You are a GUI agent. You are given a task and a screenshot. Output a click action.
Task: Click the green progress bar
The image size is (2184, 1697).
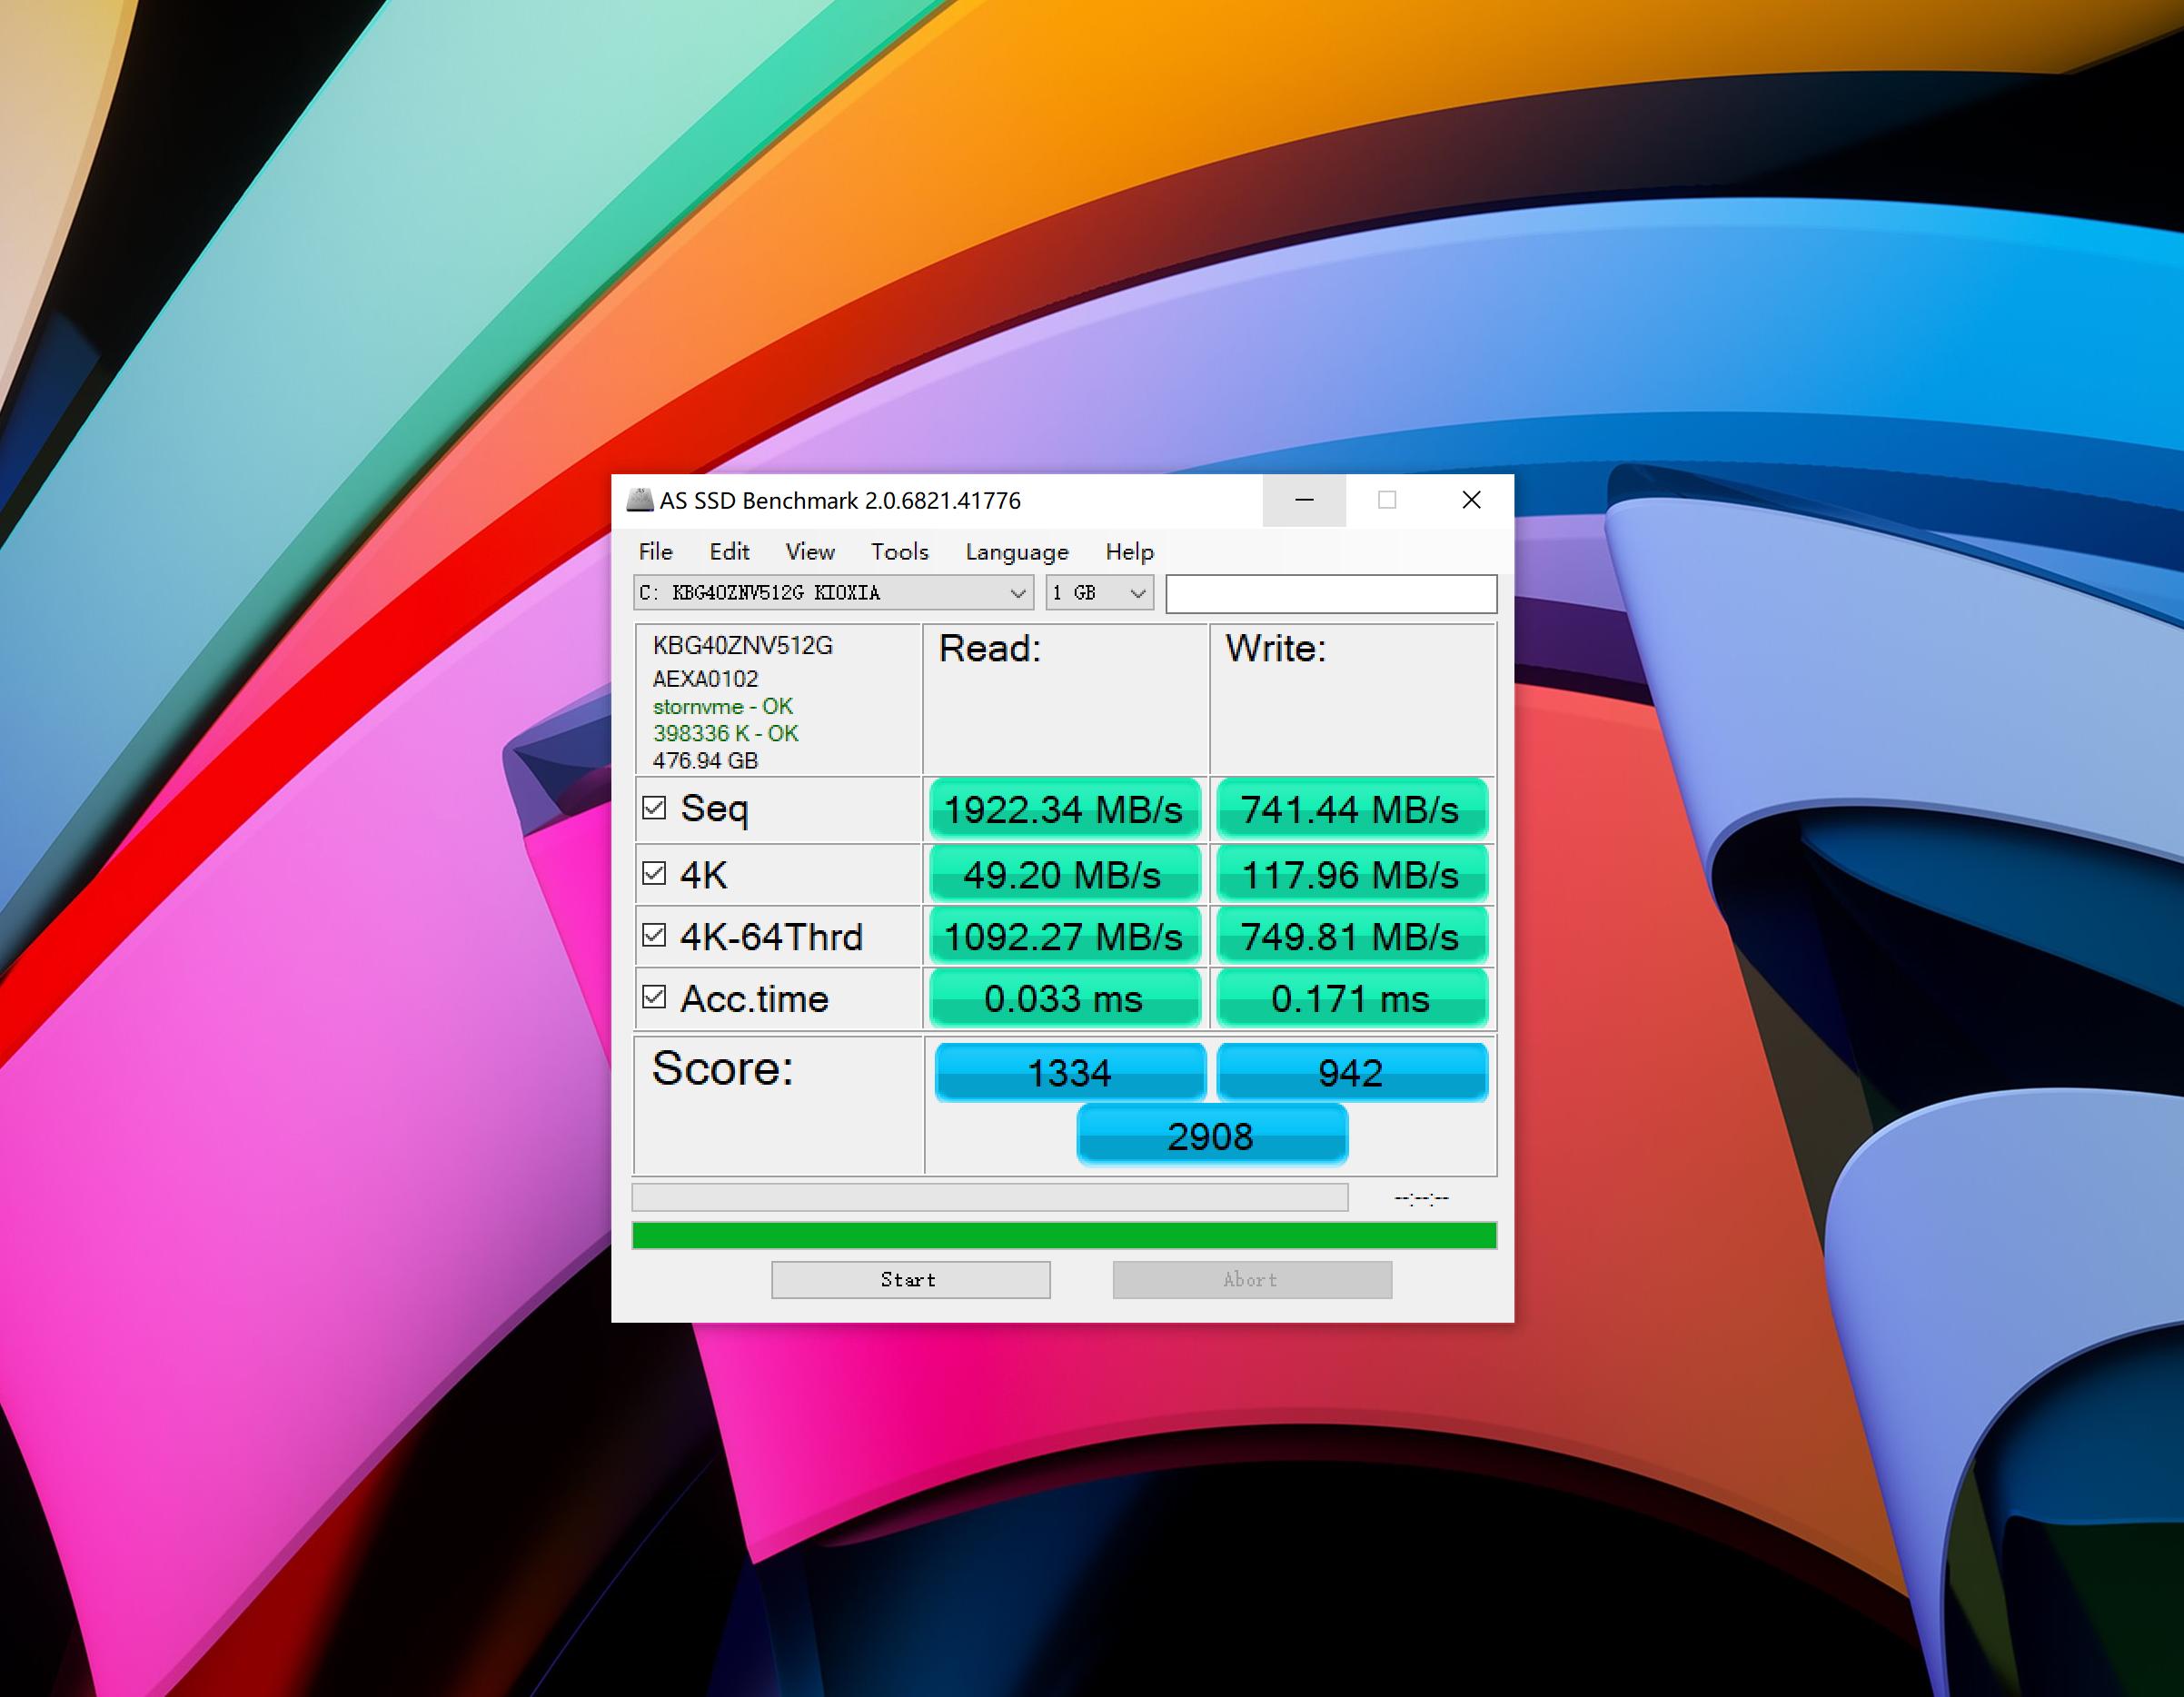(1064, 1236)
